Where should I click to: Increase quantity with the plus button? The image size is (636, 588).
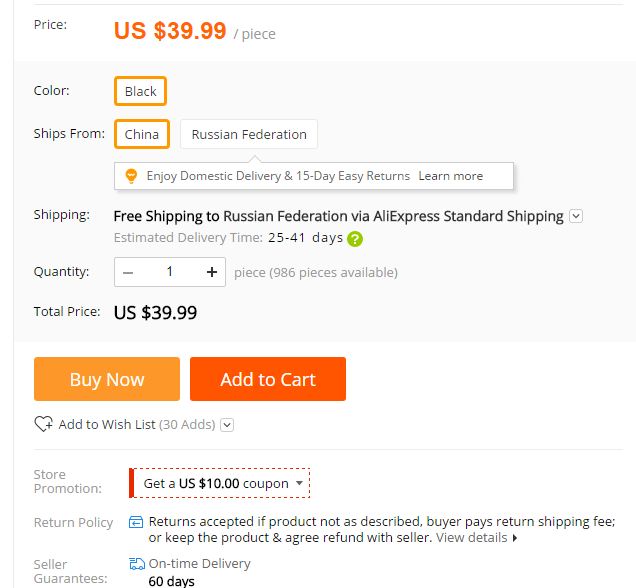[x=212, y=272]
